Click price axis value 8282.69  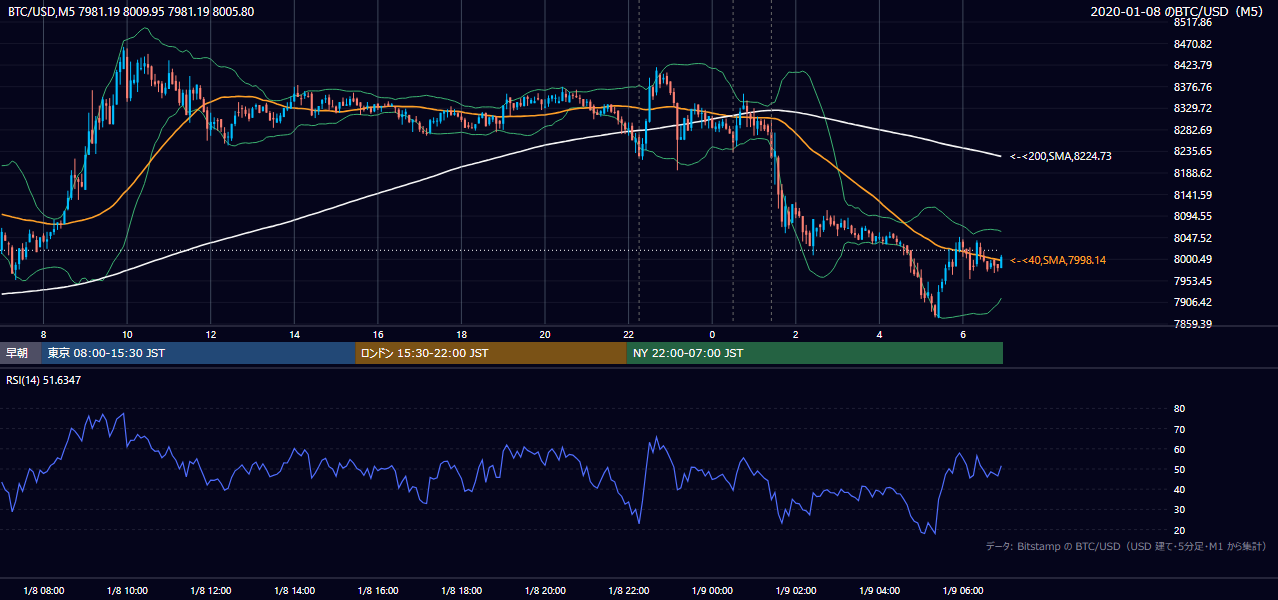[x=1193, y=130]
